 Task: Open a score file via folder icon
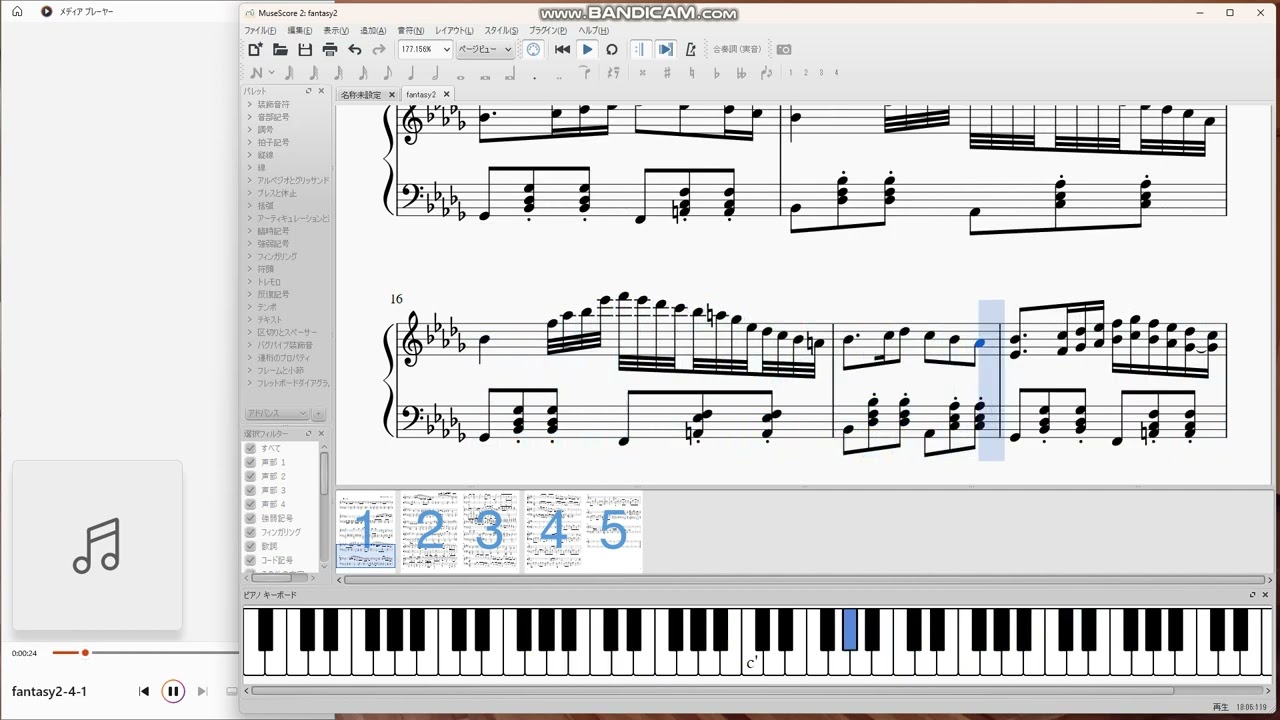click(281, 49)
